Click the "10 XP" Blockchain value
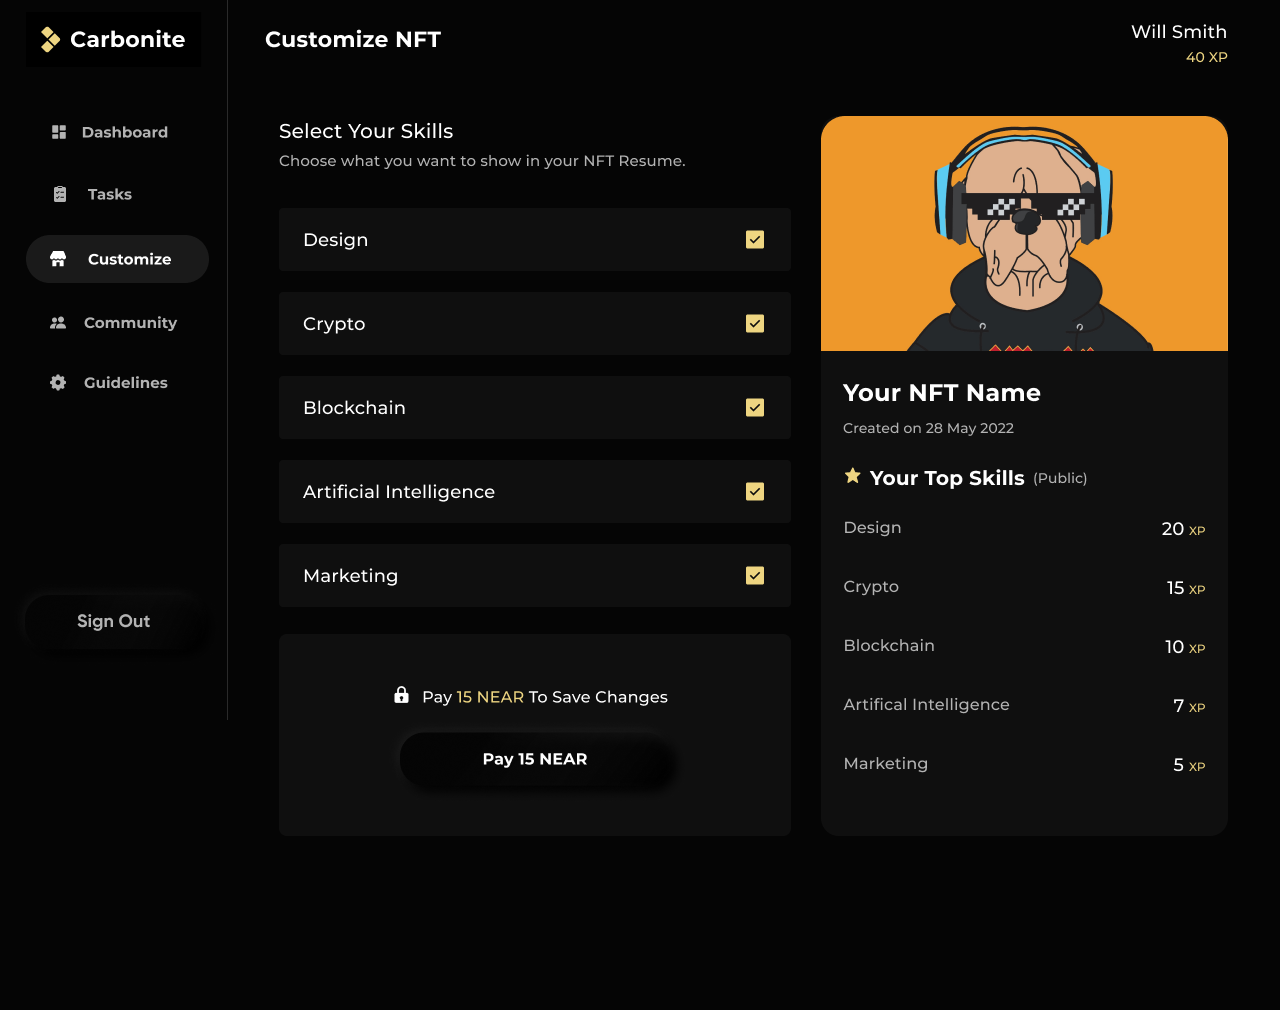 pos(1185,647)
